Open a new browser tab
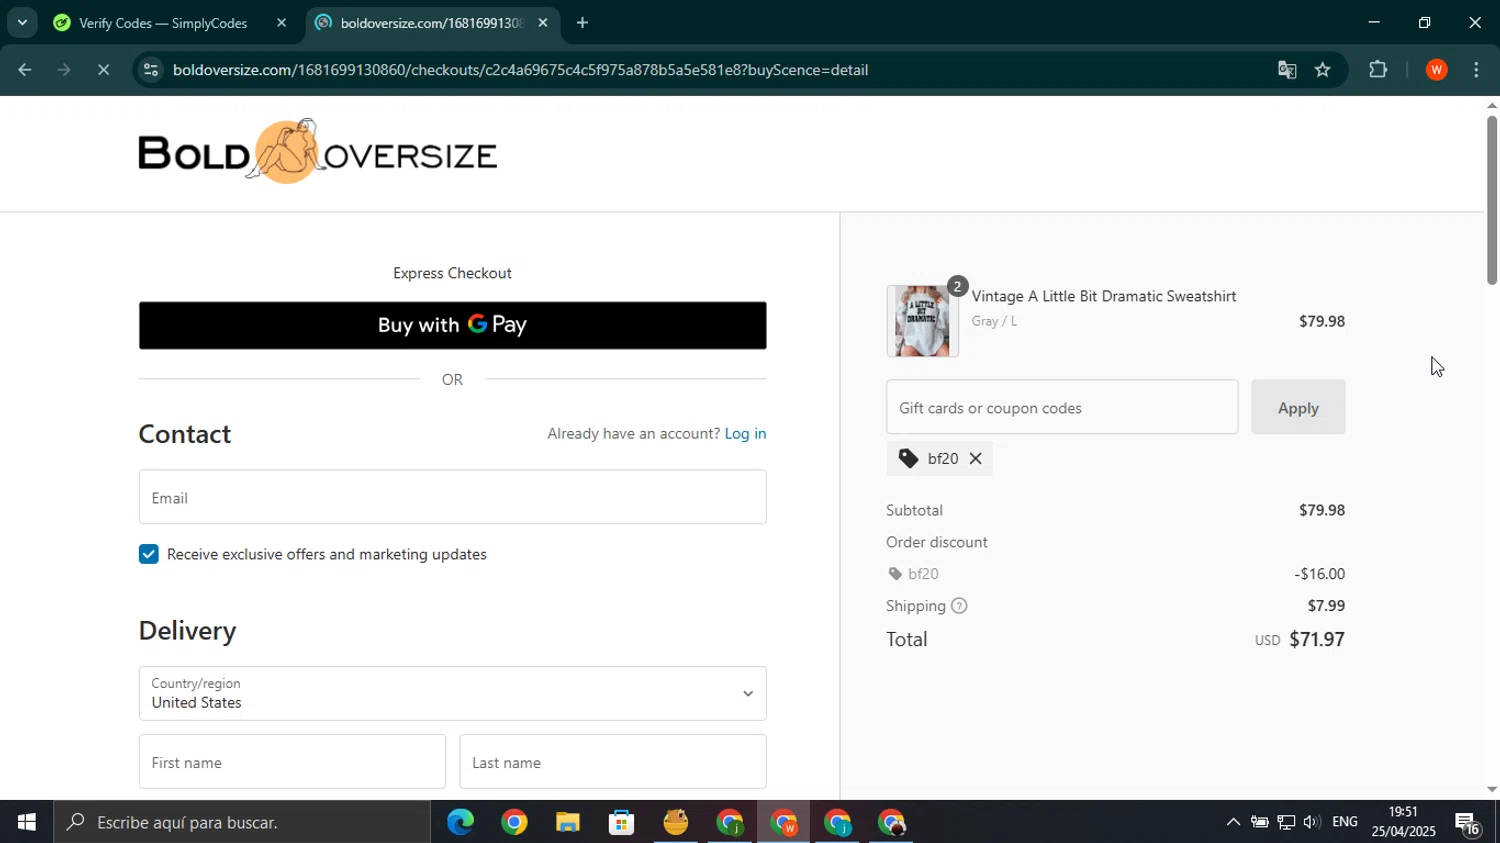 [582, 22]
